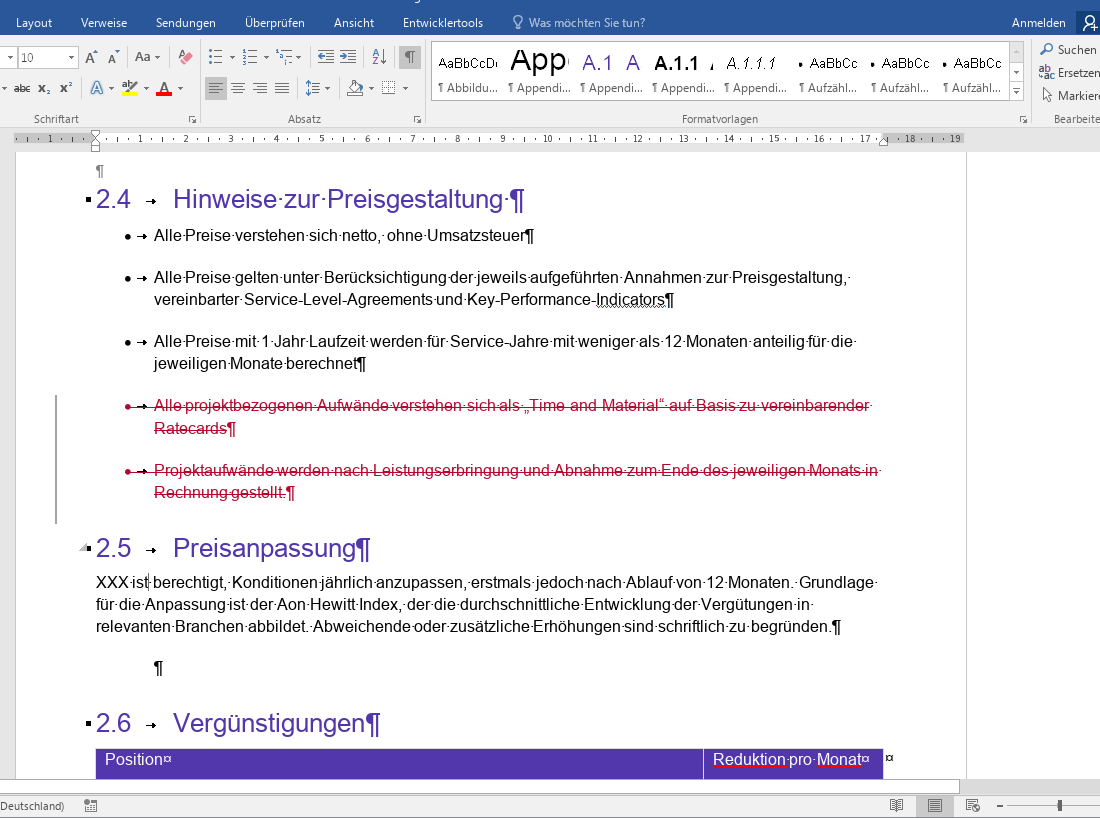Click the 'Was möchten Sie tun?' search box
The image size is (1100, 818).
click(x=579, y=22)
